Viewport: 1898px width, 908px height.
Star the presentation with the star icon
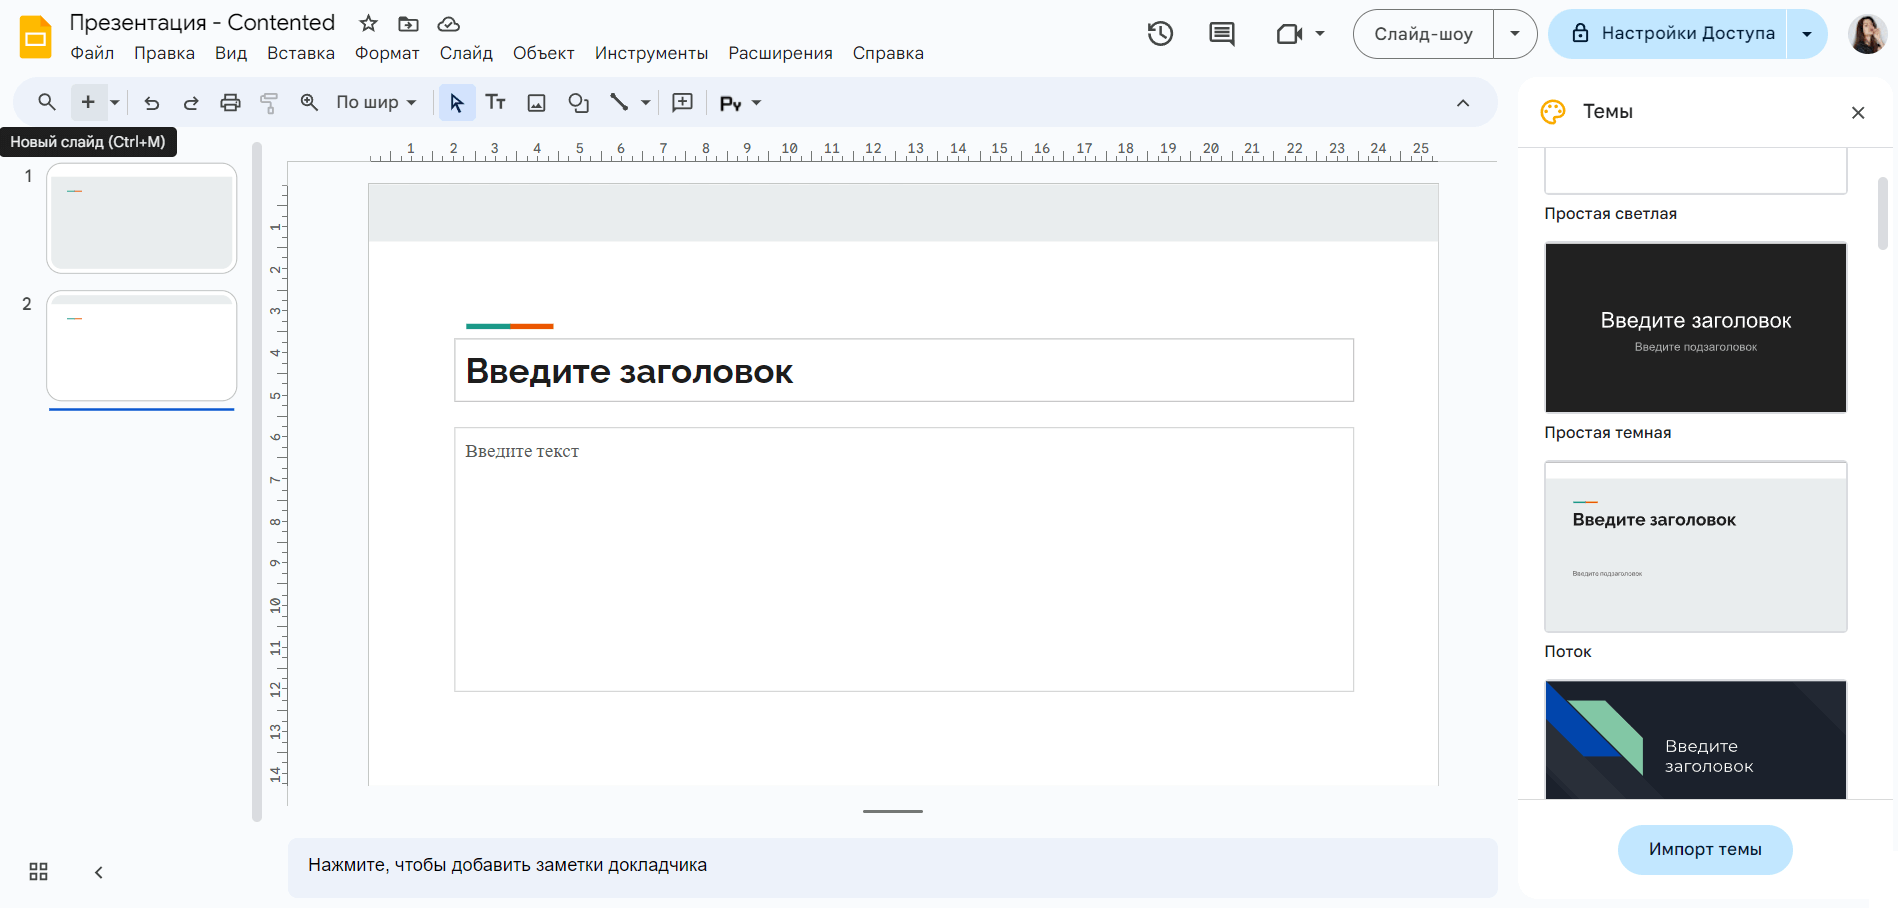369,23
